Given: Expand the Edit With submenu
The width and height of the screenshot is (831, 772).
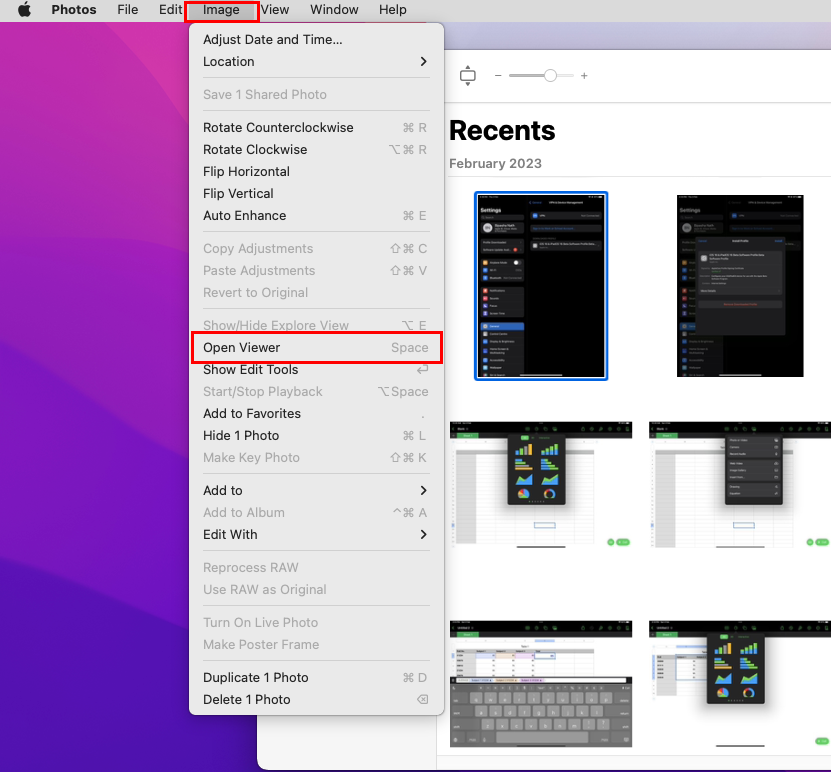Looking at the screenshot, I should 316,535.
